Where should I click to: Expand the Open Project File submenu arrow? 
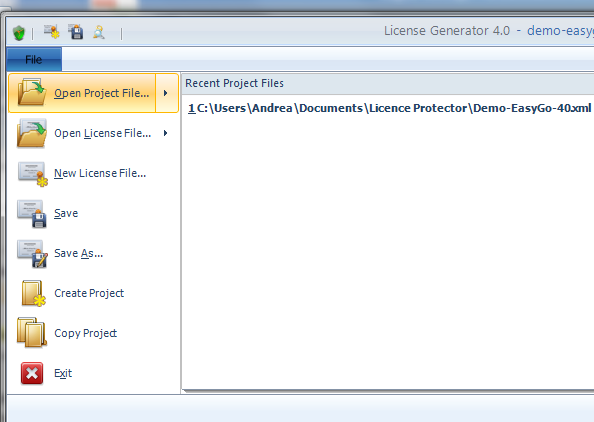pyautogui.click(x=166, y=93)
